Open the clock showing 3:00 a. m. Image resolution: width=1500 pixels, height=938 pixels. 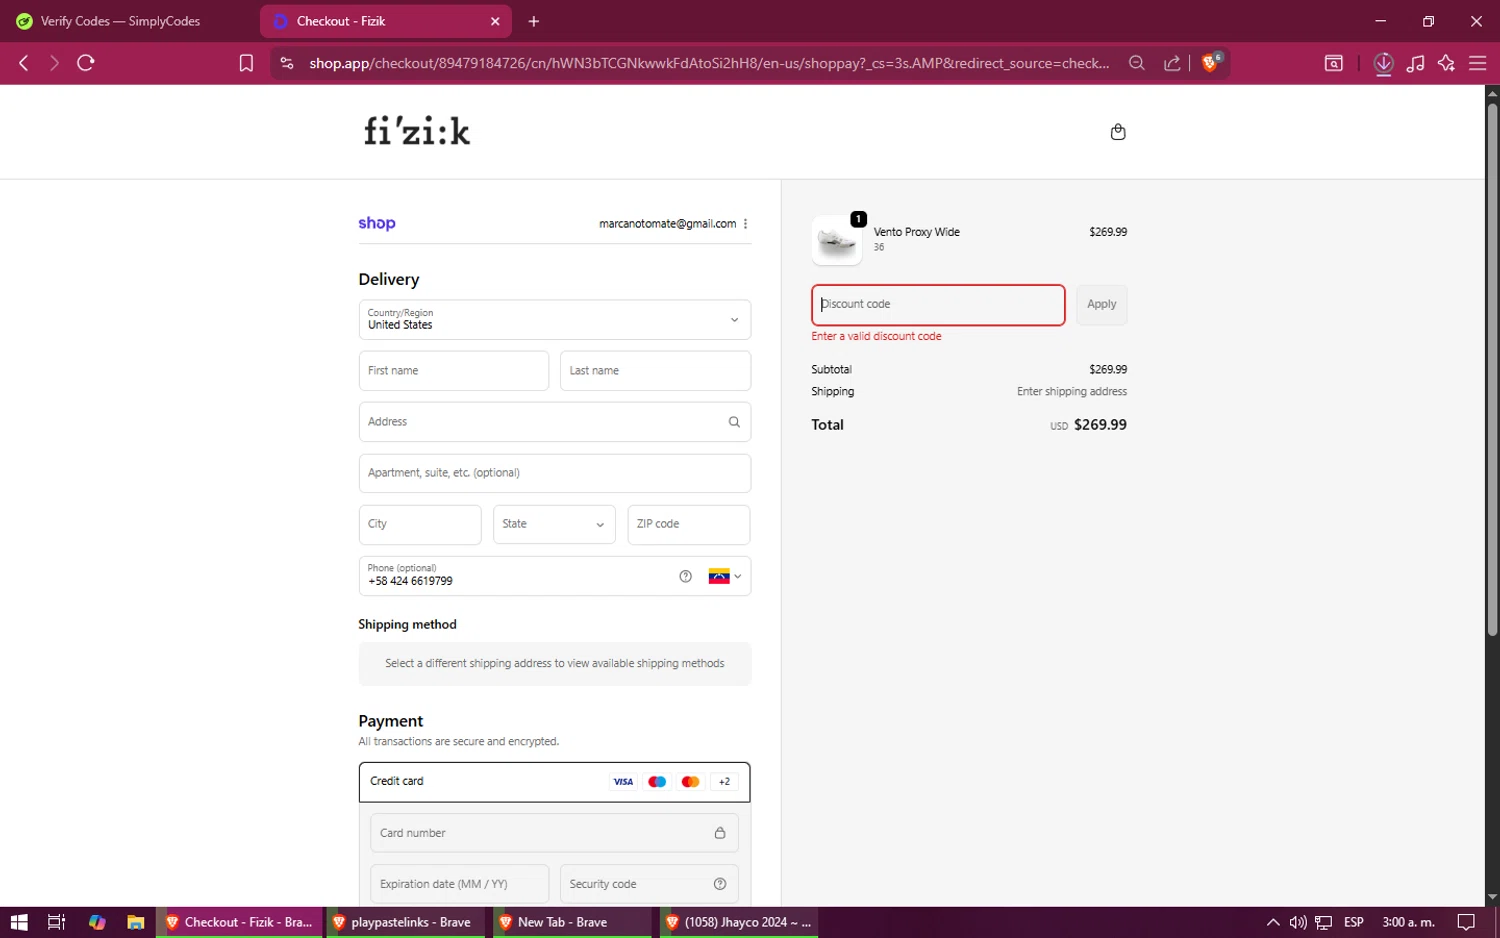[x=1408, y=922]
